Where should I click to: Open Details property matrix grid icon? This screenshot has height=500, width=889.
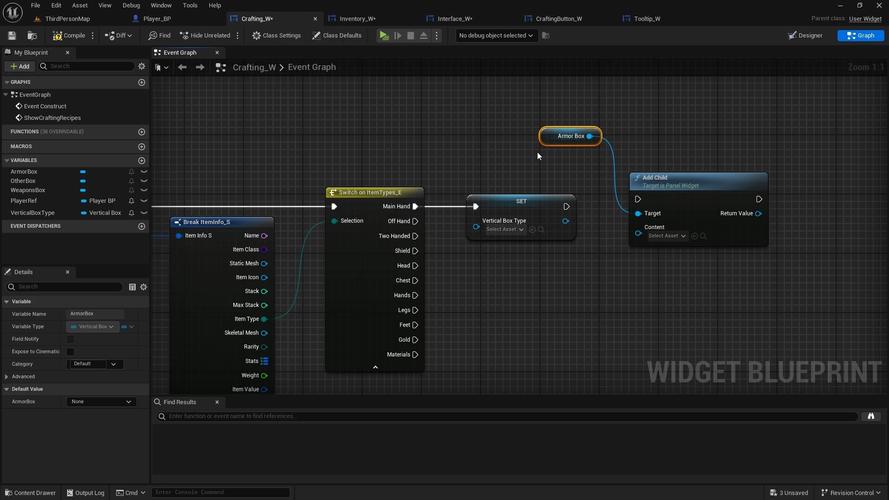(x=132, y=287)
